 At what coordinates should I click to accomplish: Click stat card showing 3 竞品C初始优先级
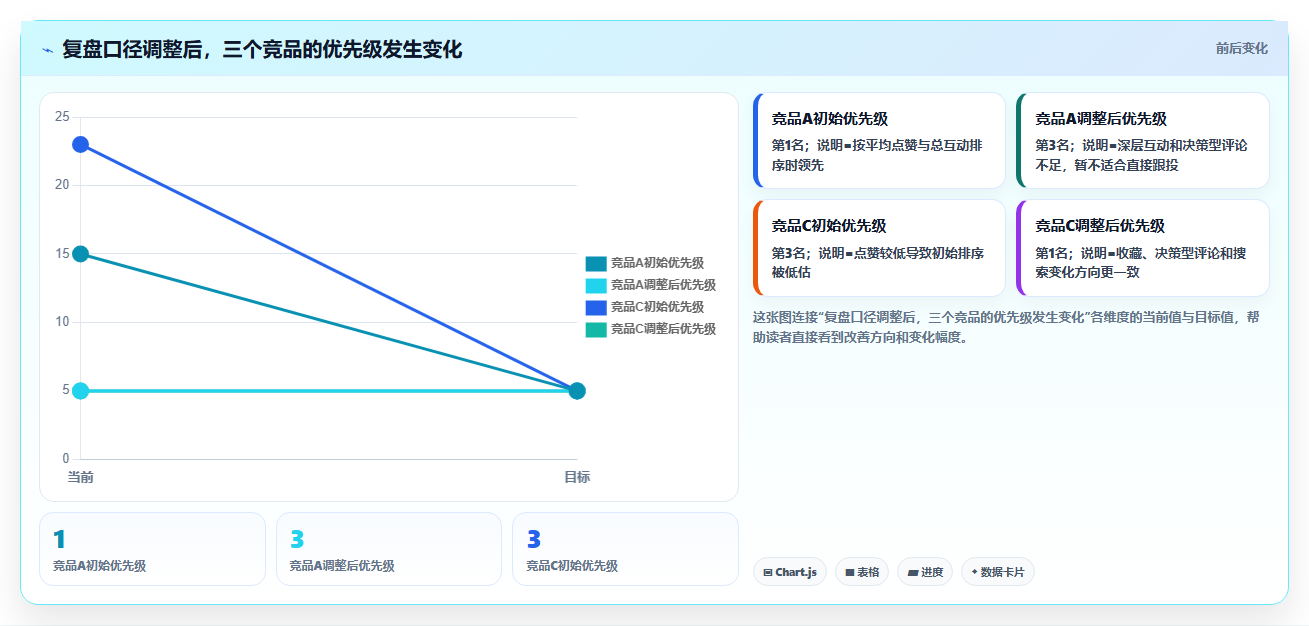[x=625, y=549]
